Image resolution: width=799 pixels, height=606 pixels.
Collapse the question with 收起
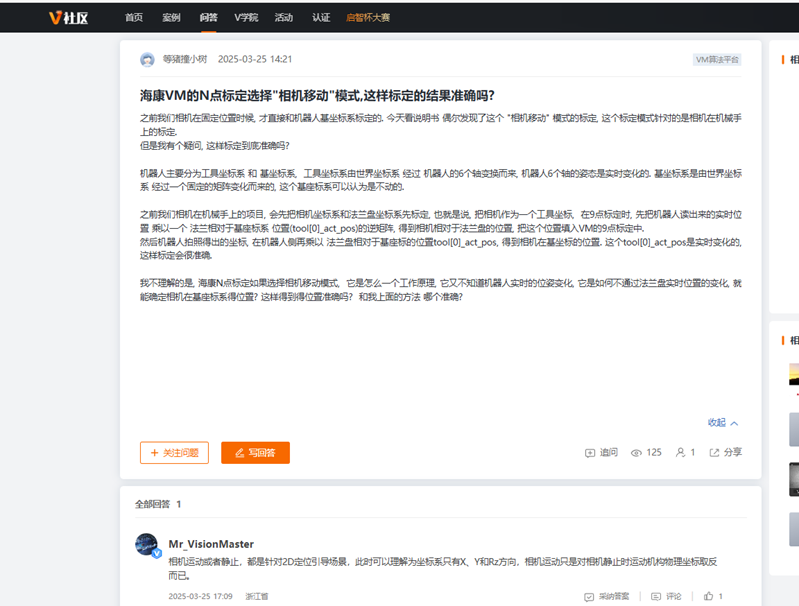click(723, 423)
